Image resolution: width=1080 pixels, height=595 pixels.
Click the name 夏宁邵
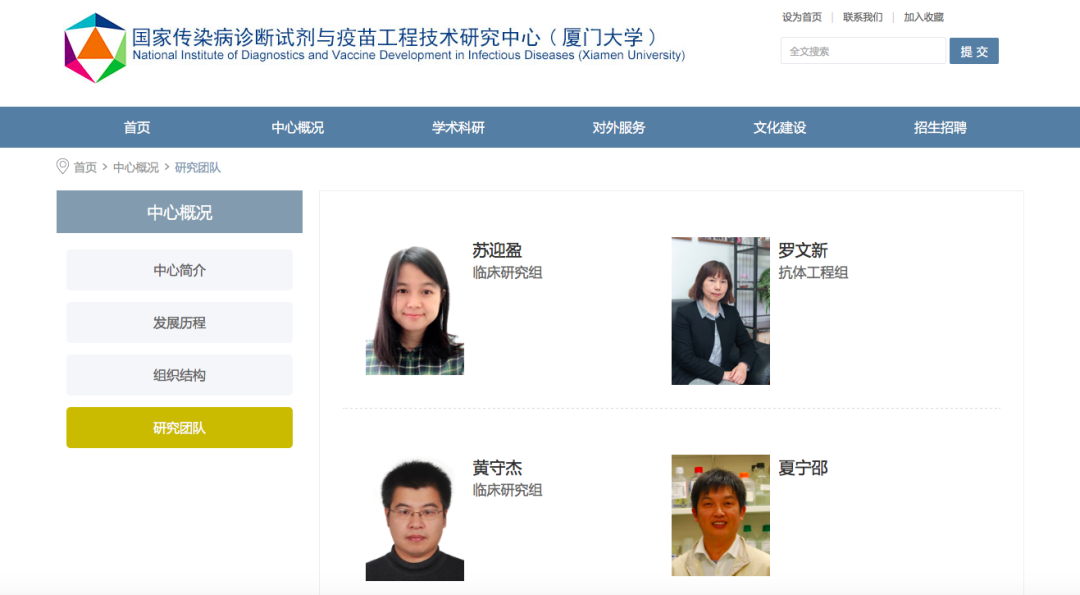coord(803,468)
